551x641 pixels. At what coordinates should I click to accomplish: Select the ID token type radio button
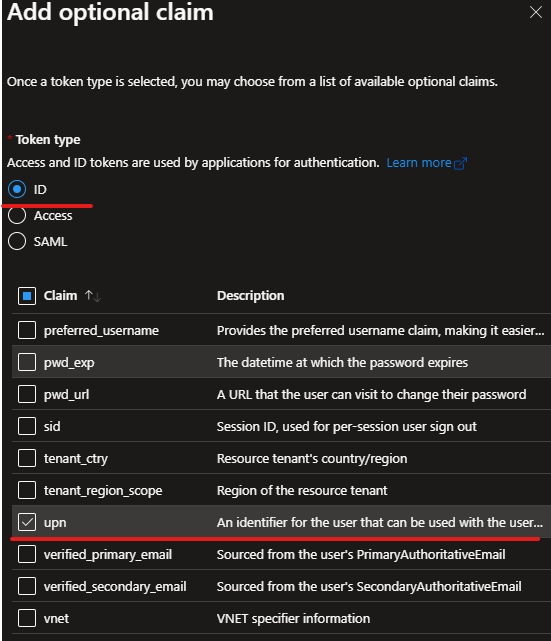tap(17, 189)
